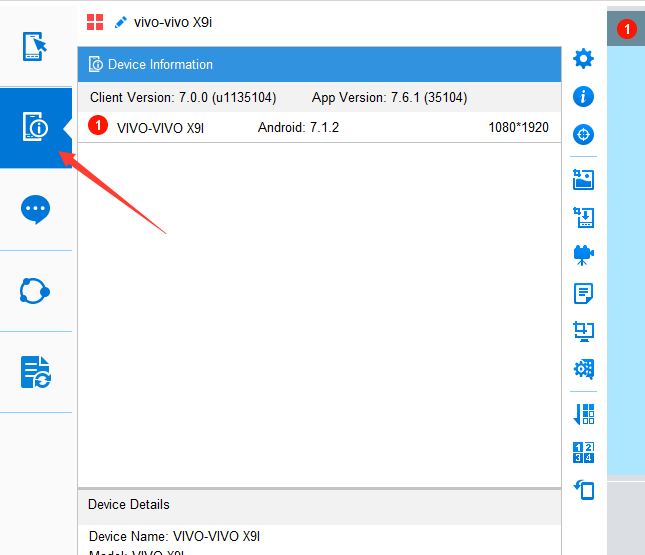The width and height of the screenshot is (645, 555).
Task: Click the screenshot picture crop icon
Action: (583, 180)
